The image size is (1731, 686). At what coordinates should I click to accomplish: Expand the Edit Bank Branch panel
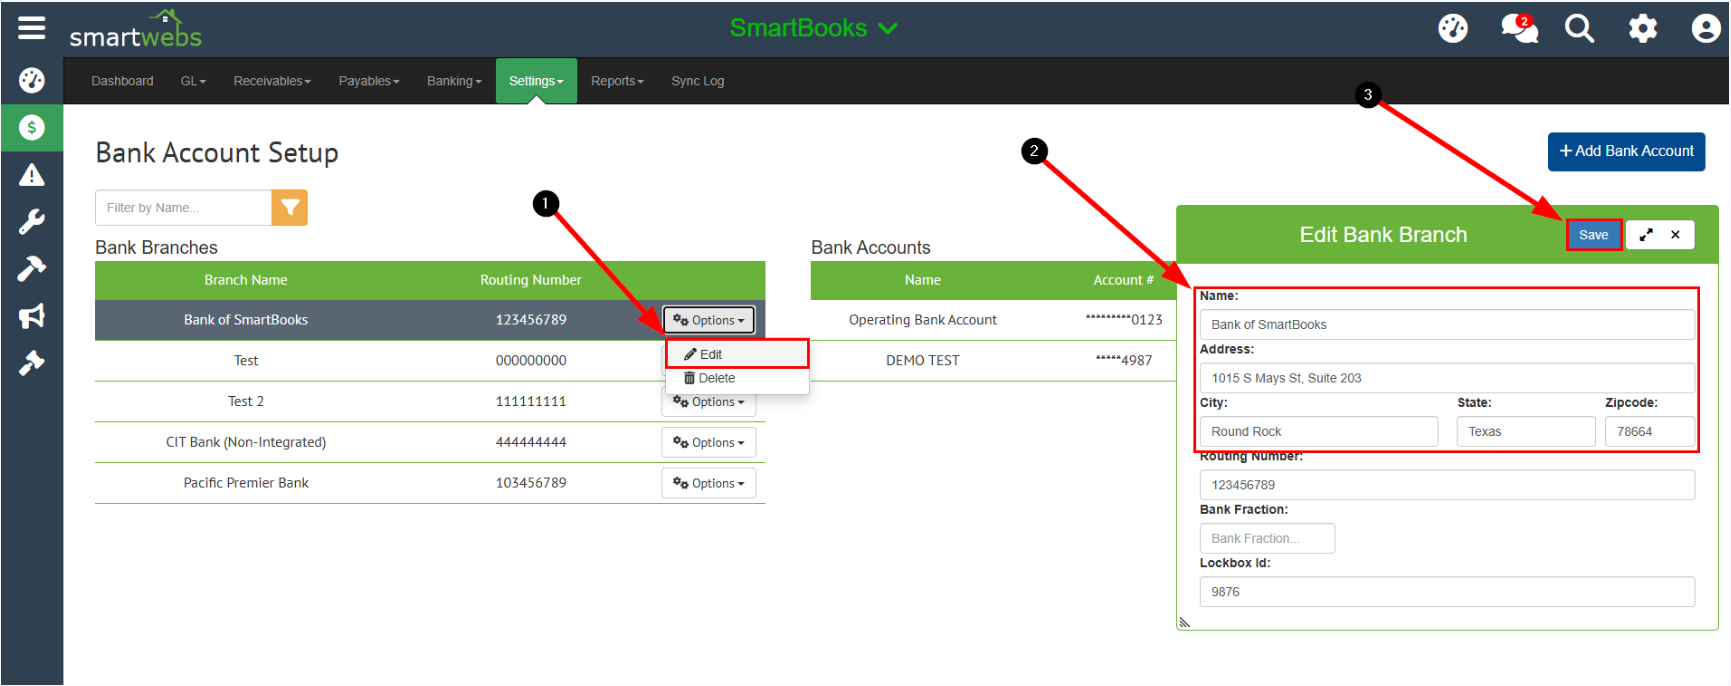tap(1646, 235)
